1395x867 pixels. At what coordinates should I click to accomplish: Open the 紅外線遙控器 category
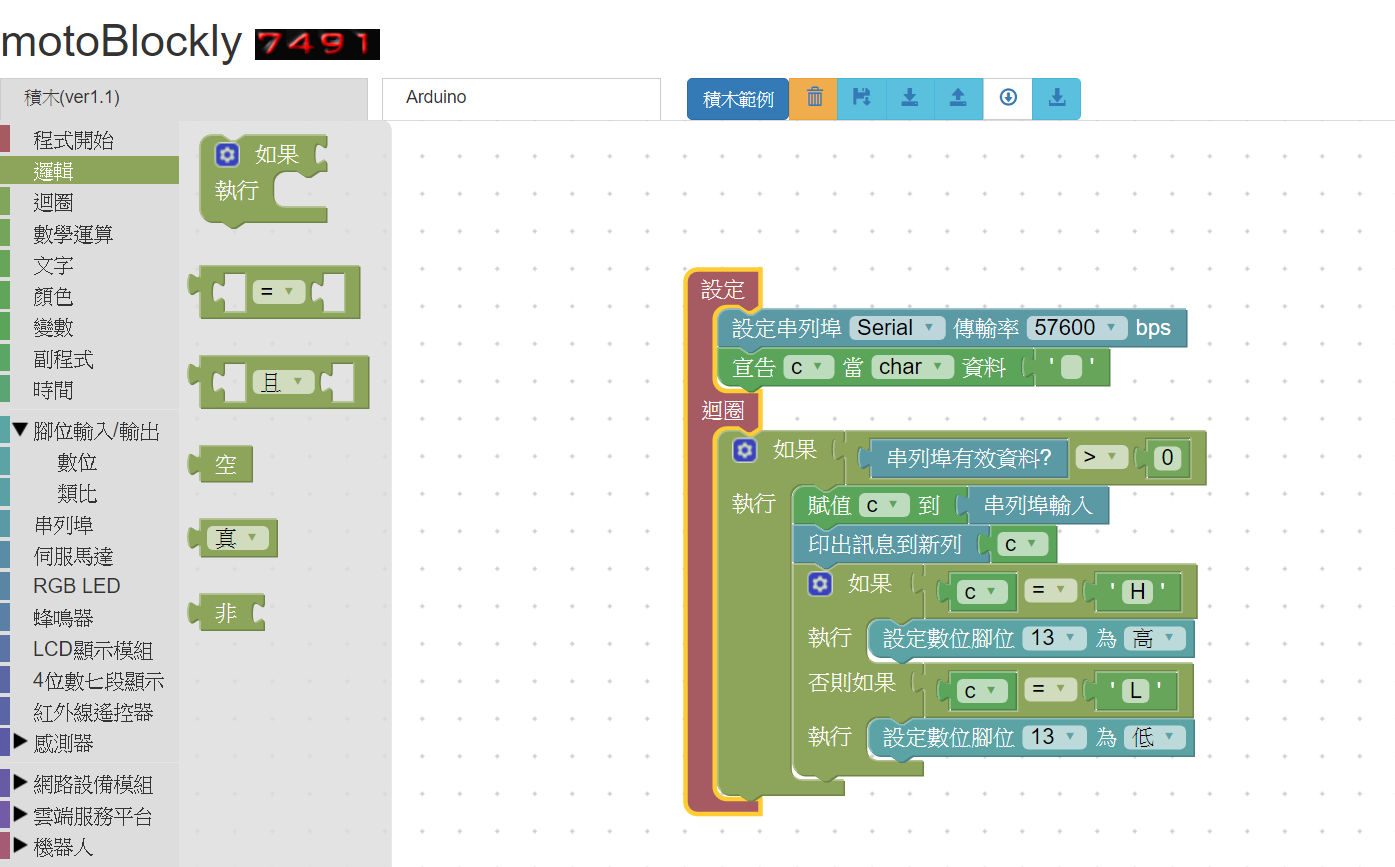tap(90, 712)
